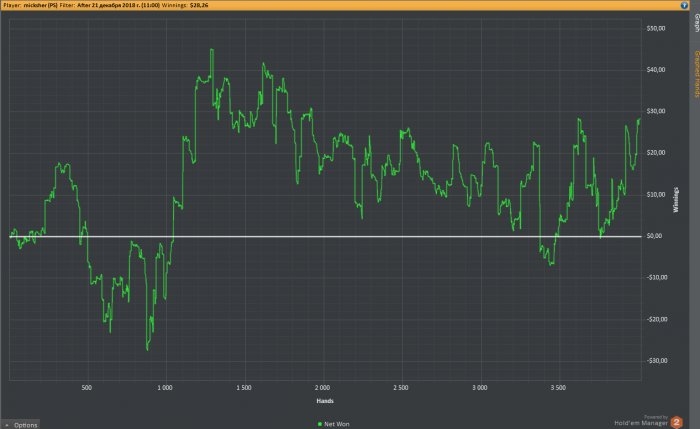This screenshot has width=700, height=429.
Task: Click the $20,00 axis label
Action: click(x=655, y=153)
